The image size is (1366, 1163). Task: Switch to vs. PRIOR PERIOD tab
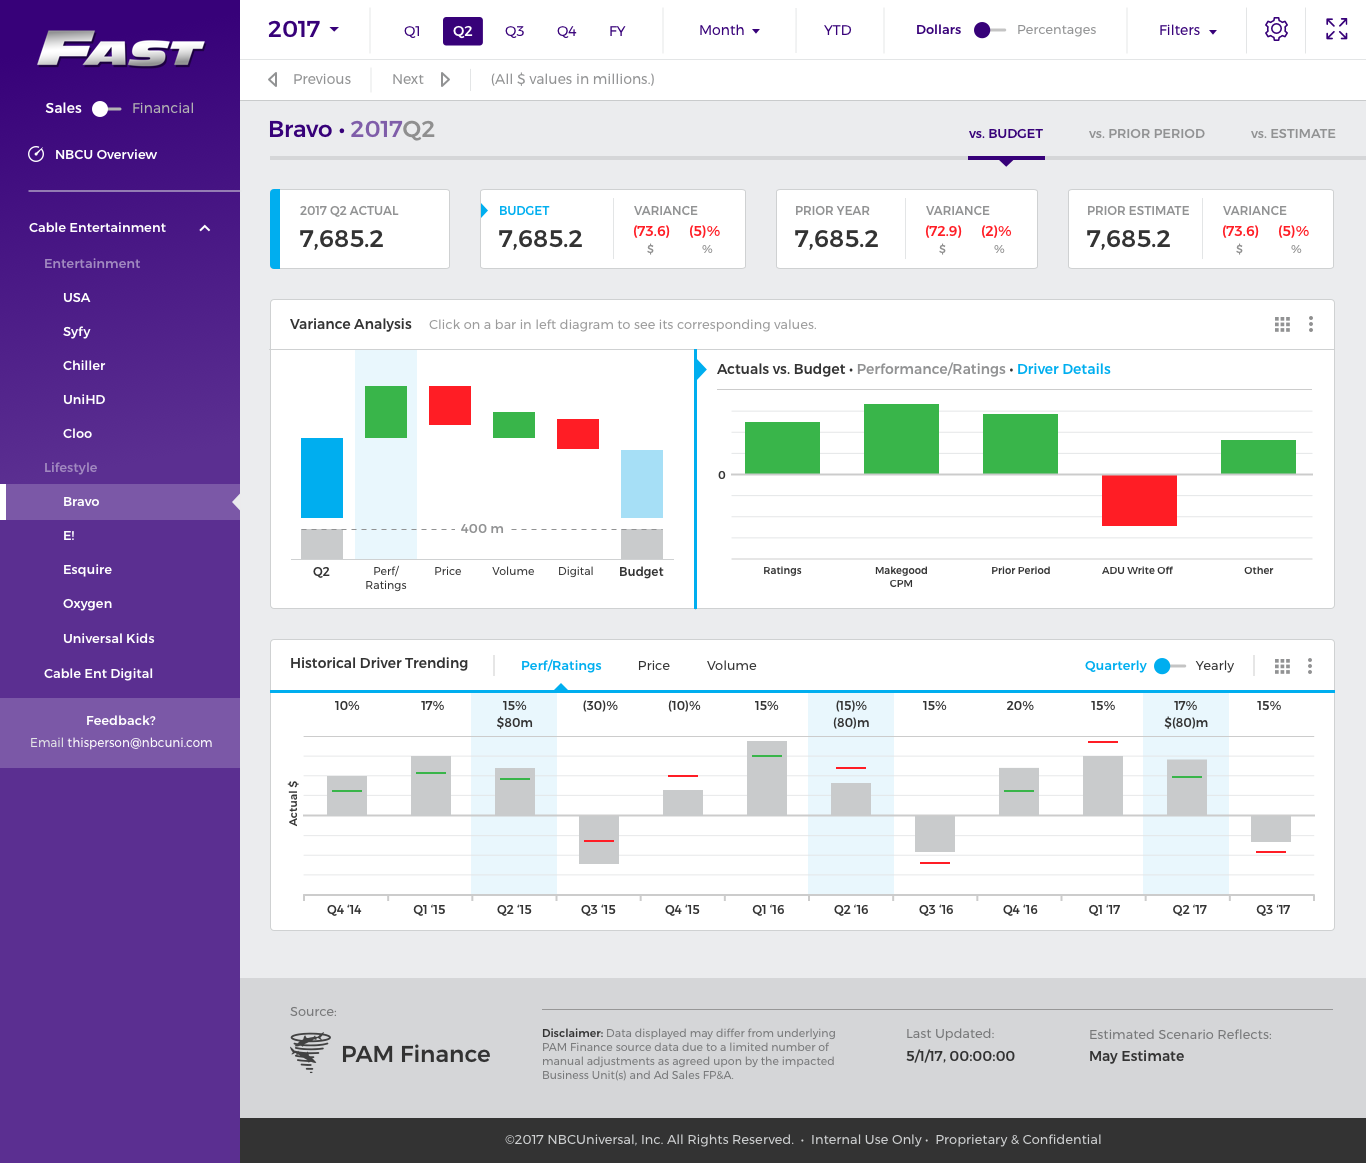(1147, 133)
